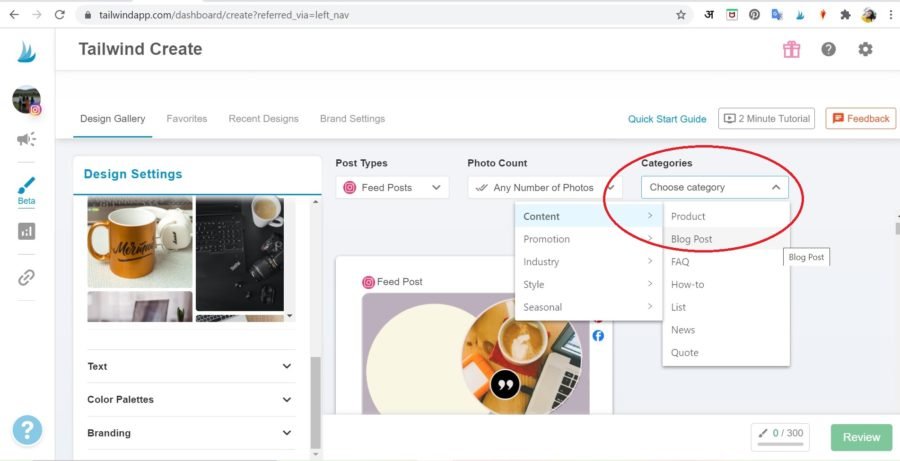
Task: Open the megaphone marketing icon
Action: click(x=27, y=139)
